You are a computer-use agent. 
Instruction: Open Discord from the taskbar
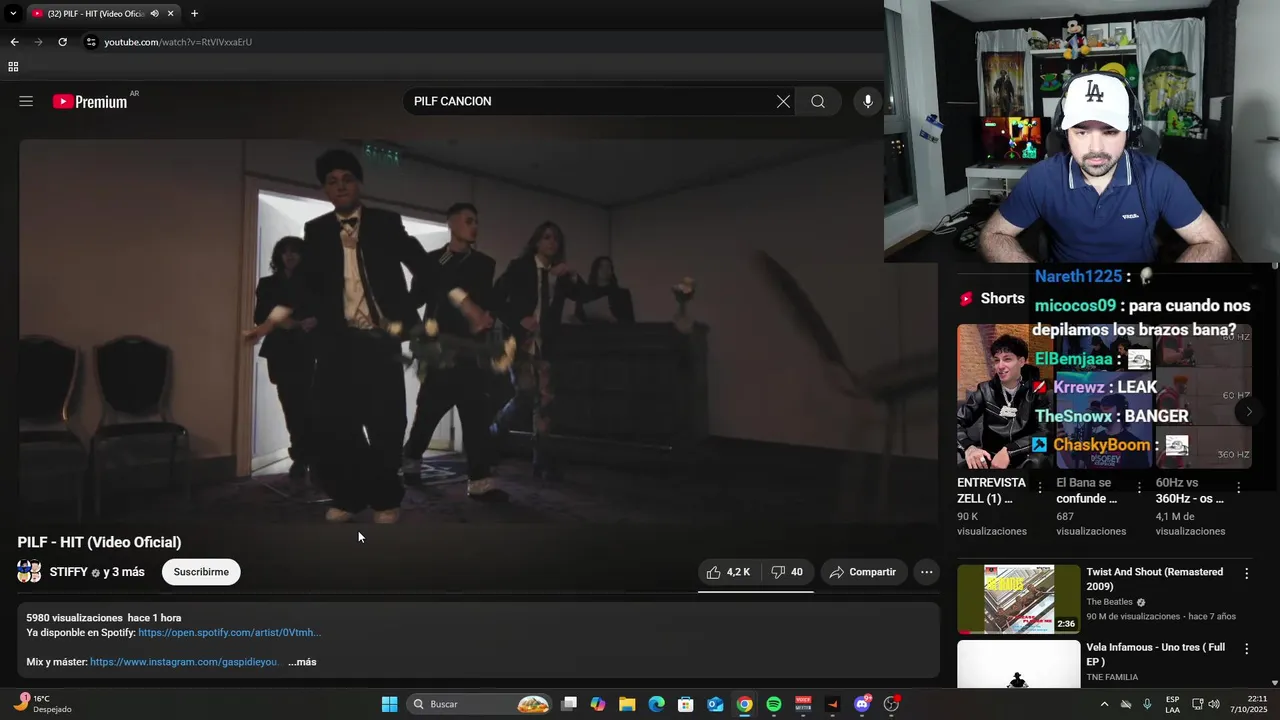pyautogui.click(x=862, y=704)
